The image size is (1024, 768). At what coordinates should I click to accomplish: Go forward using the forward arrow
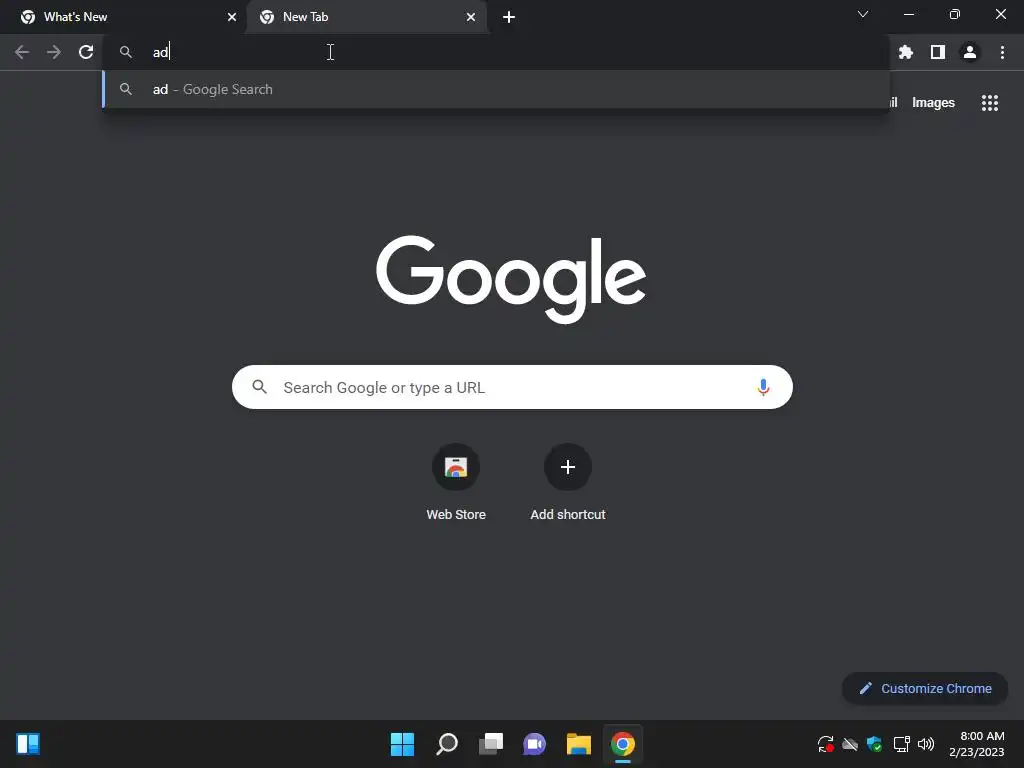coord(54,52)
